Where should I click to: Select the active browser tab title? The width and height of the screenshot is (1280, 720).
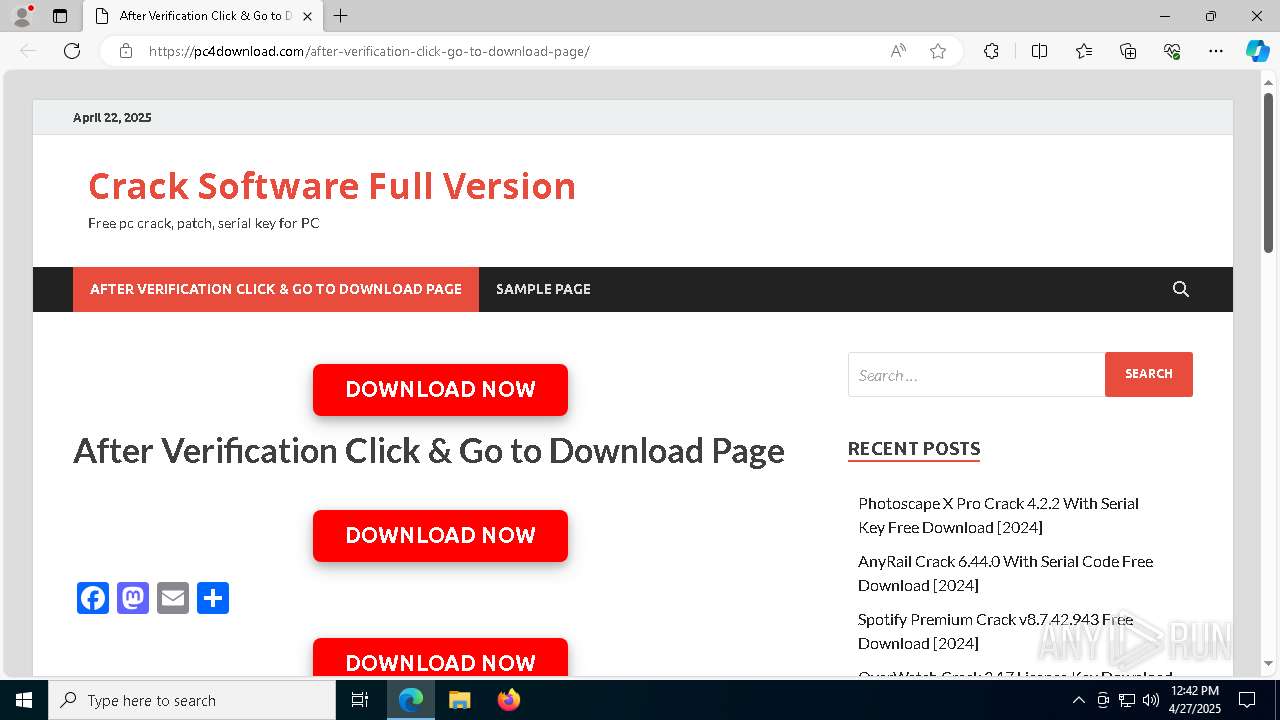(206, 16)
